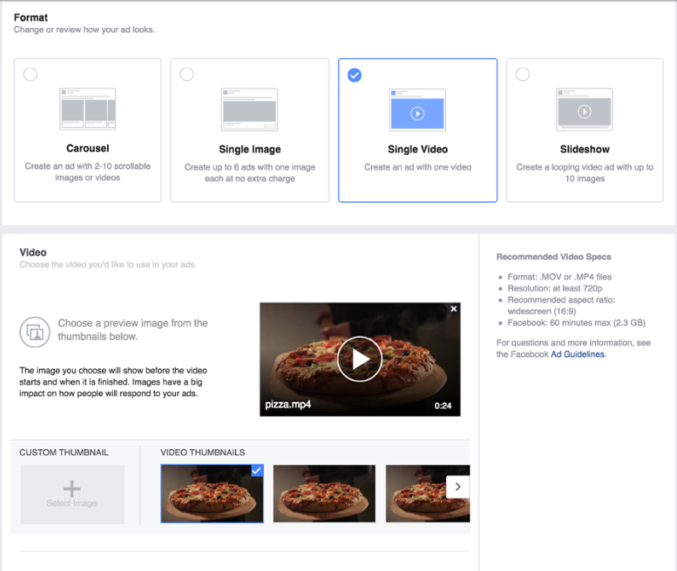Select the Single Image radio button
The width and height of the screenshot is (677, 571).
click(187, 74)
